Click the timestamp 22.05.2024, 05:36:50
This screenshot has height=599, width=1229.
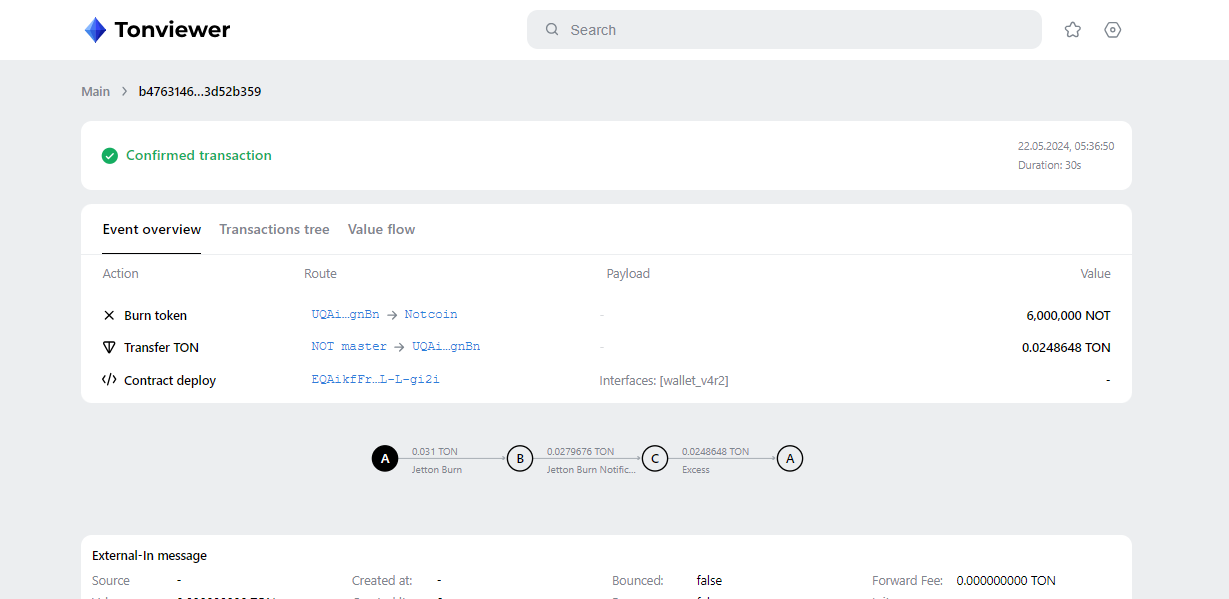[1066, 146]
